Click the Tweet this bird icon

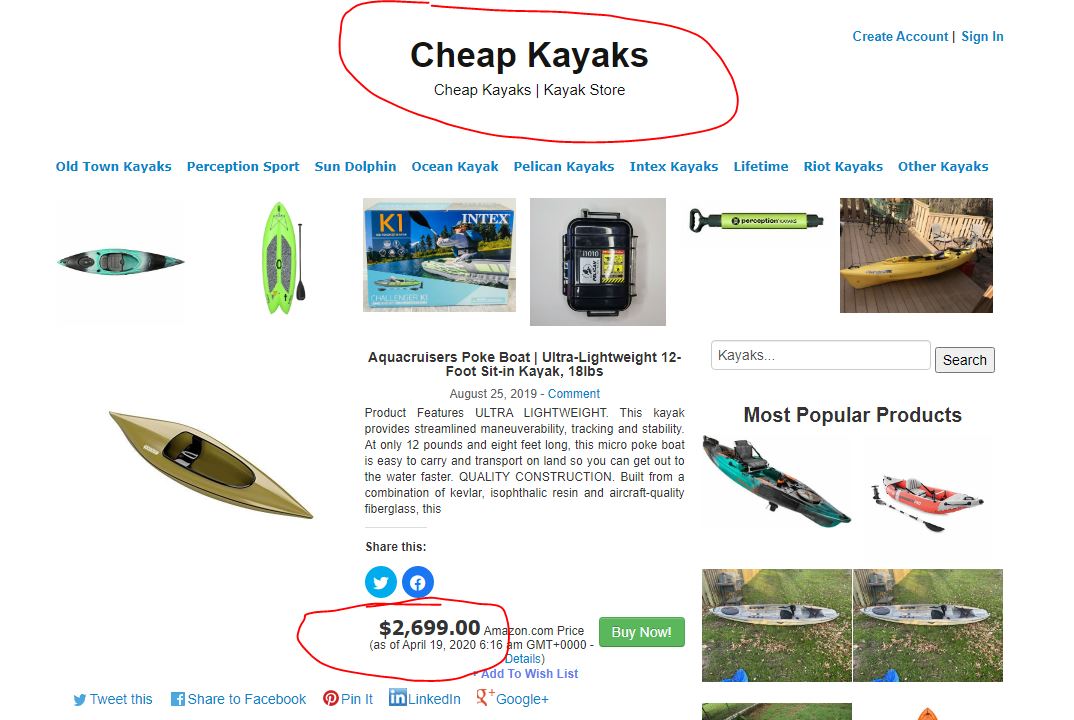pyautogui.click(x=80, y=699)
